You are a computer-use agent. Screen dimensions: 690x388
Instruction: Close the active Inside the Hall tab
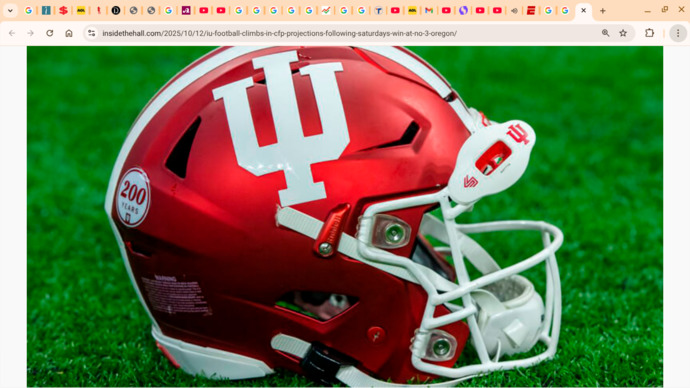point(584,10)
